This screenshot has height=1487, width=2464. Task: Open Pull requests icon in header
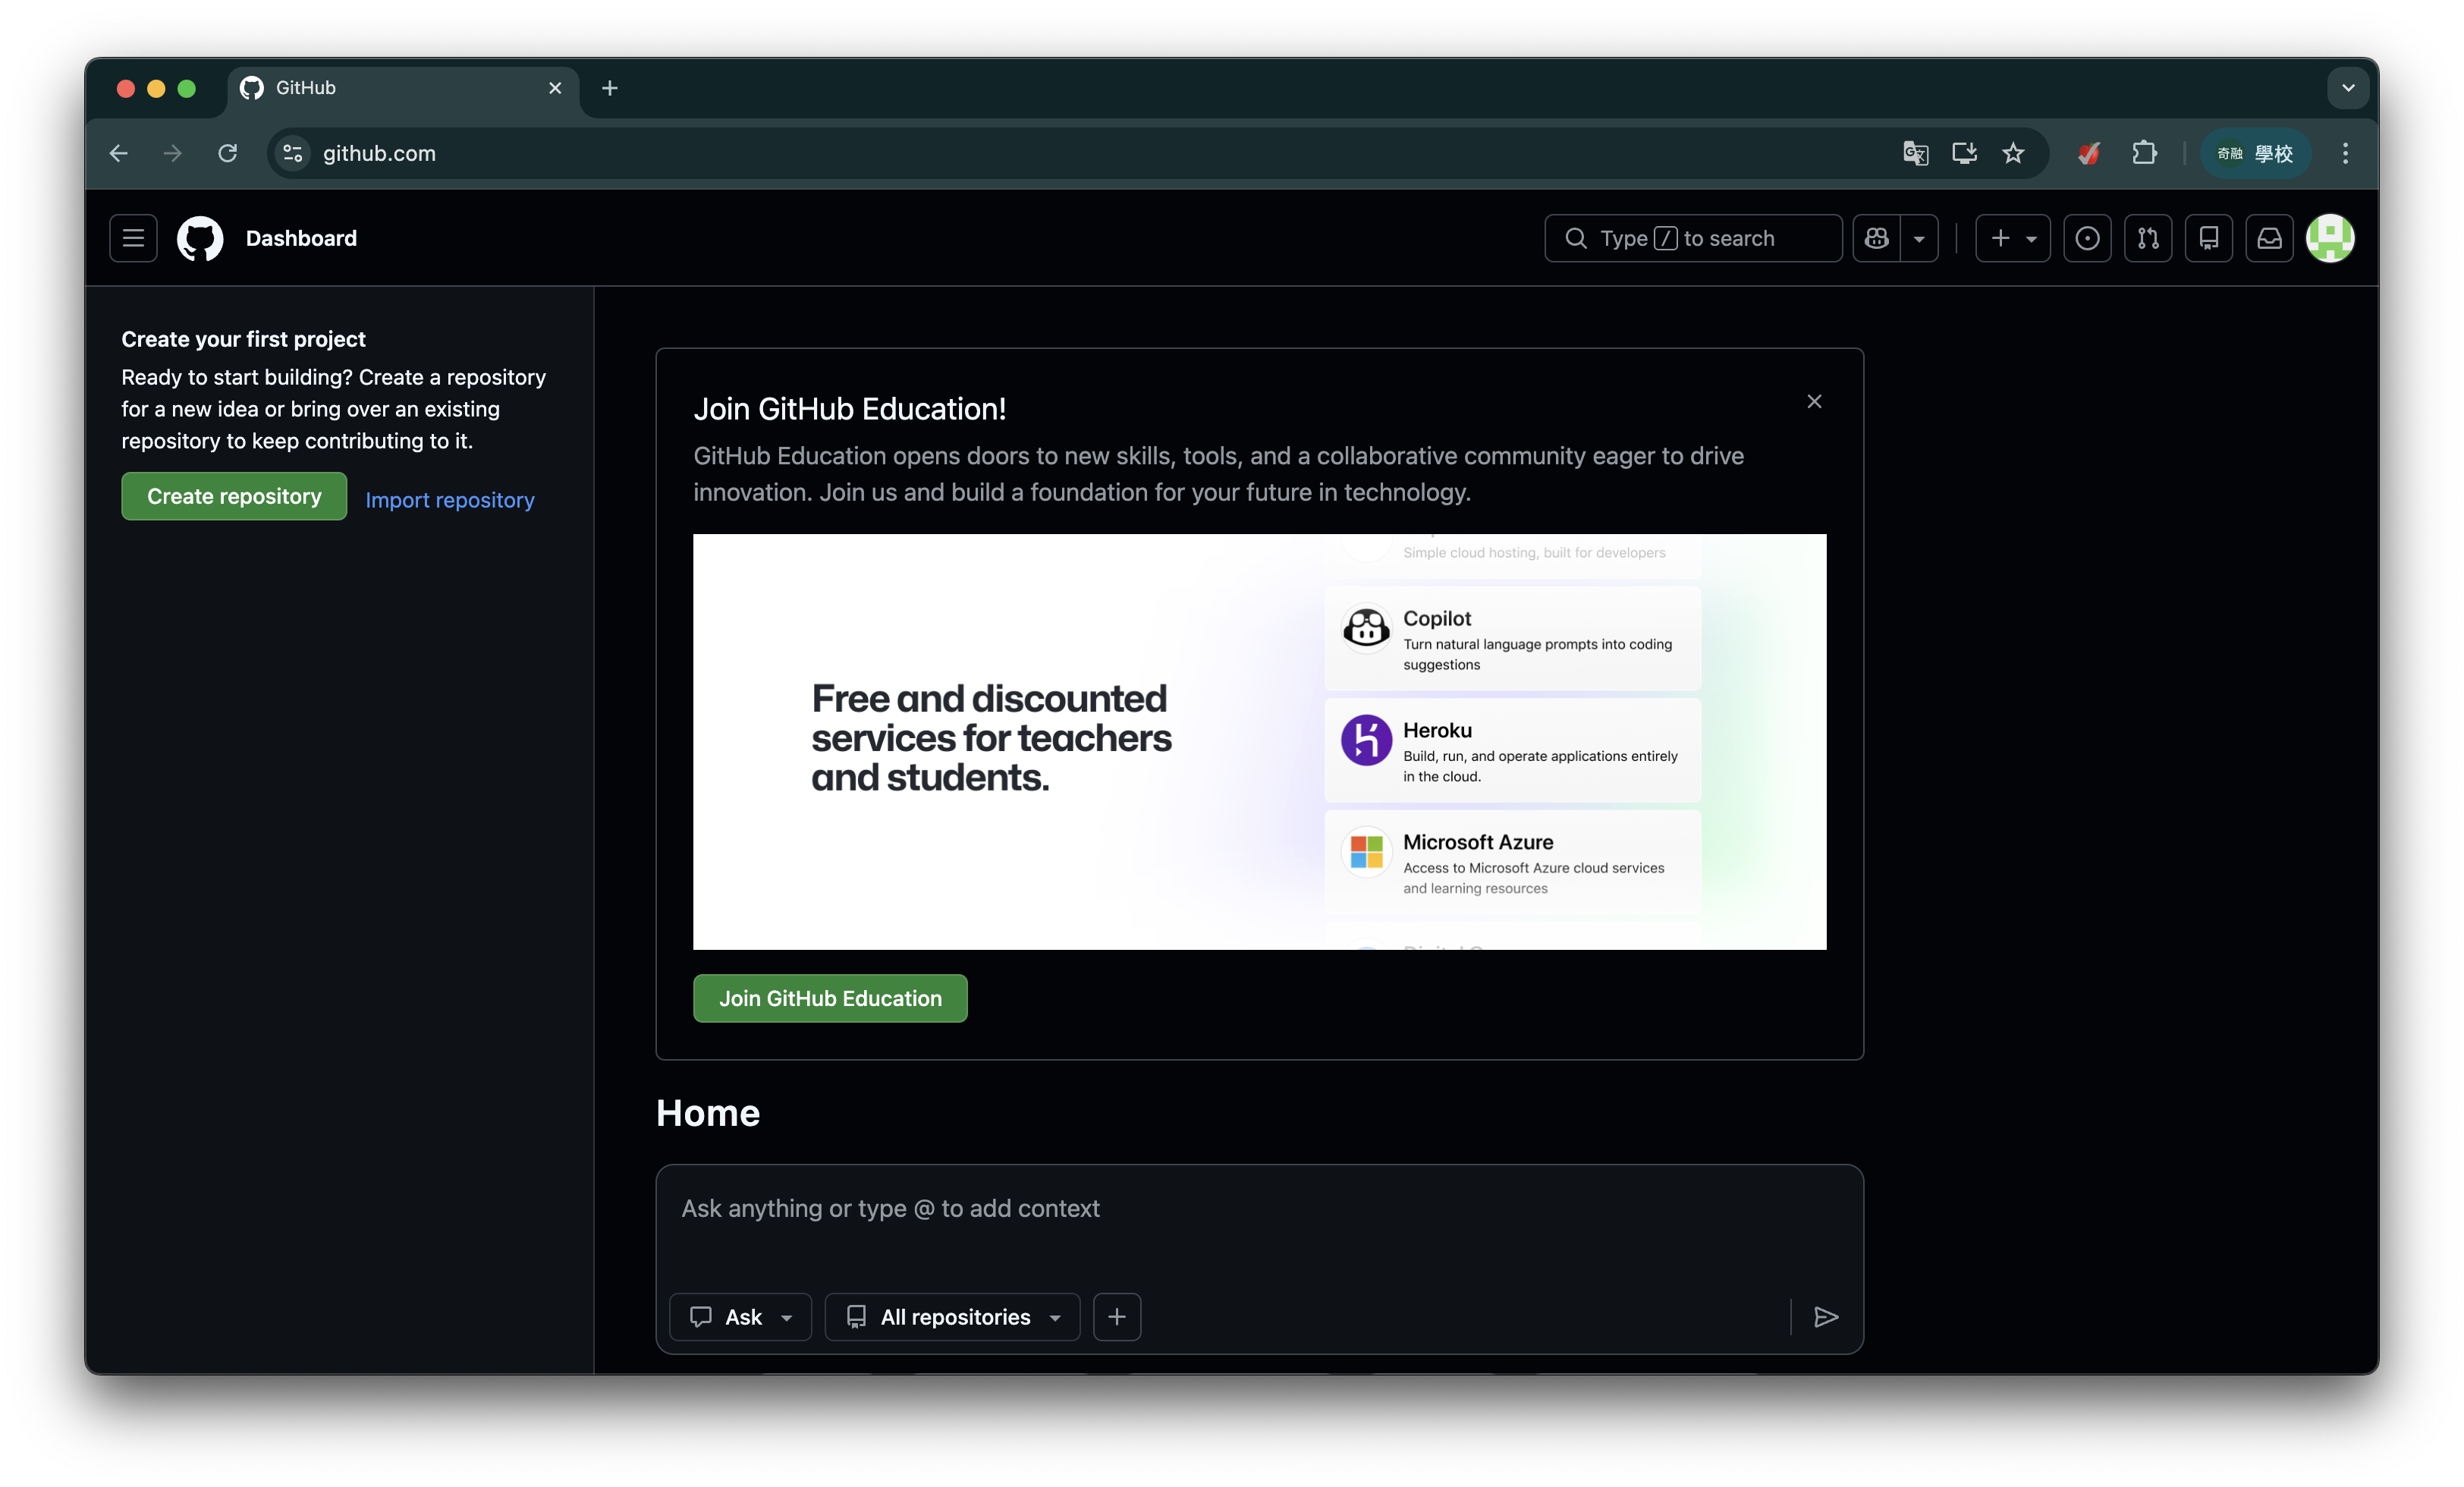(2148, 238)
